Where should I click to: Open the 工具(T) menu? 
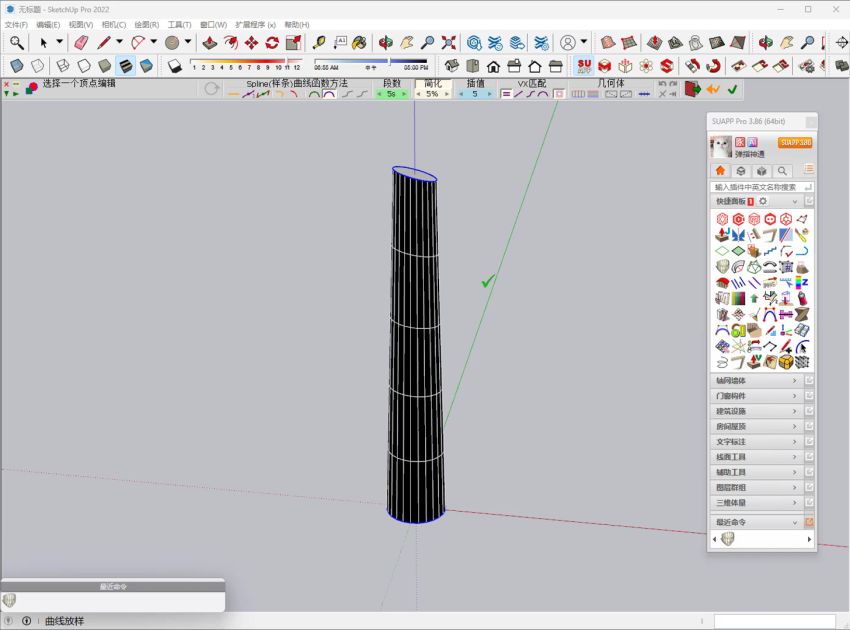[179, 24]
